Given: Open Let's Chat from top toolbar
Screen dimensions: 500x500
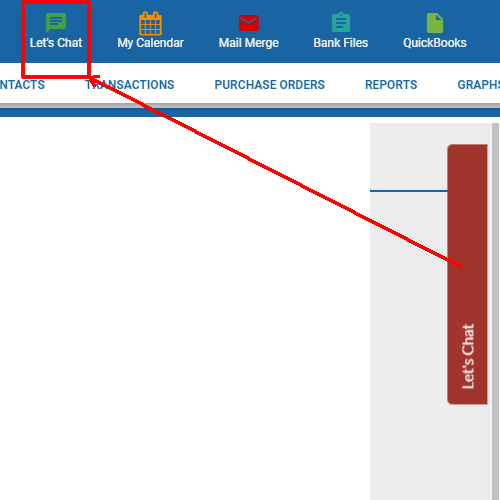Looking at the screenshot, I should tap(56, 31).
